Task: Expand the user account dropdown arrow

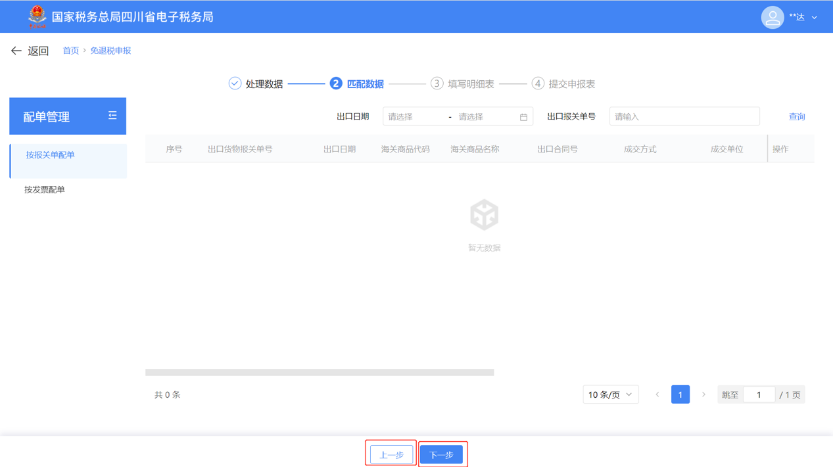Action: [x=814, y=18]
